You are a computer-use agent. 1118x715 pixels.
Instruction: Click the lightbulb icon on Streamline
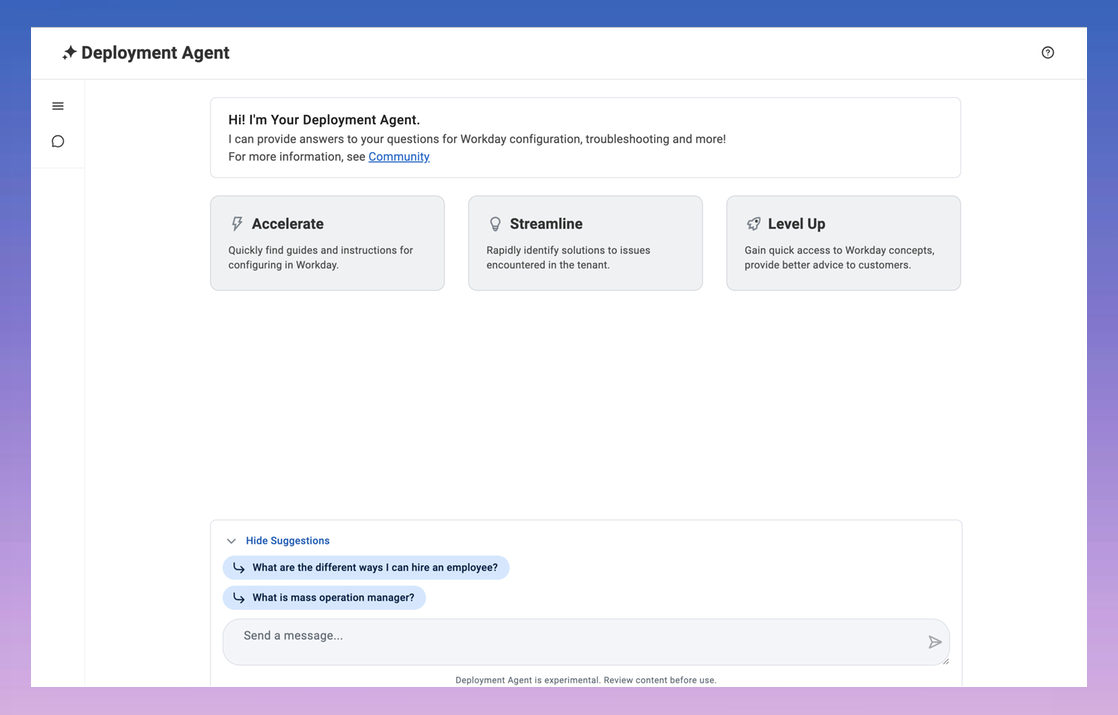click(495, 224)
